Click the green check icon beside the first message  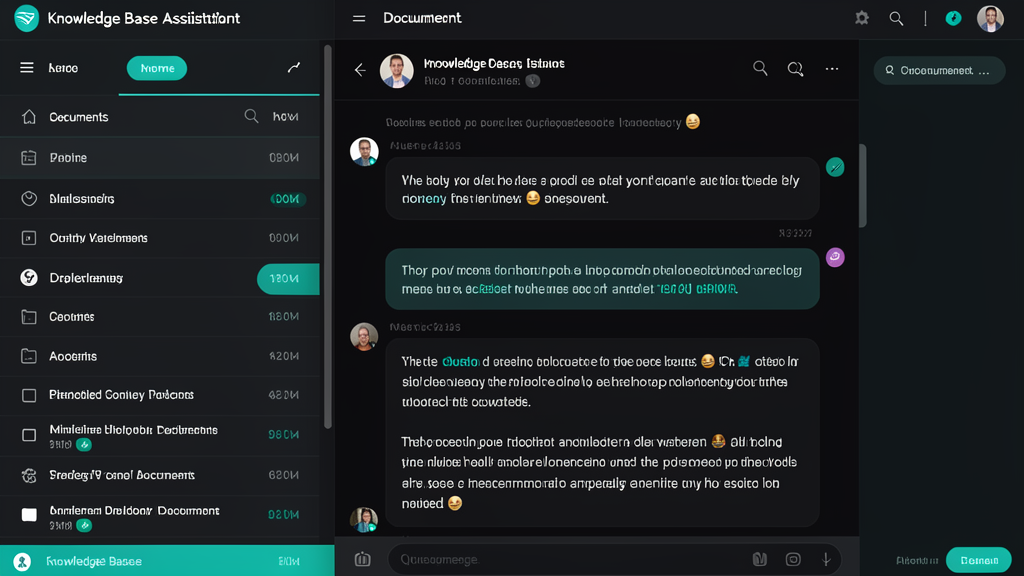click(x=835, y=167)
